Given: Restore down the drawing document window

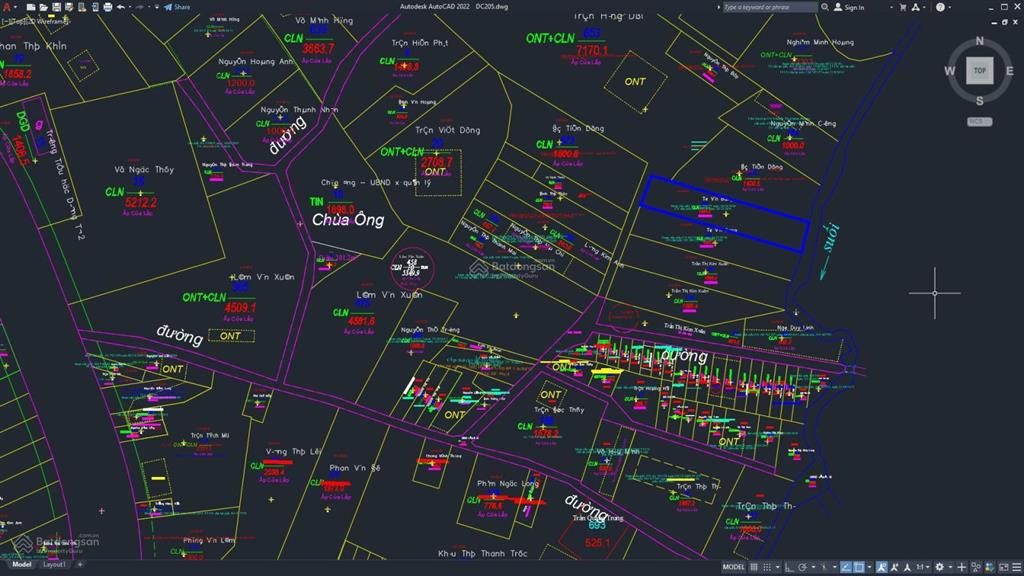Looking at the screenshot, I should click(x=1004, y=22).
